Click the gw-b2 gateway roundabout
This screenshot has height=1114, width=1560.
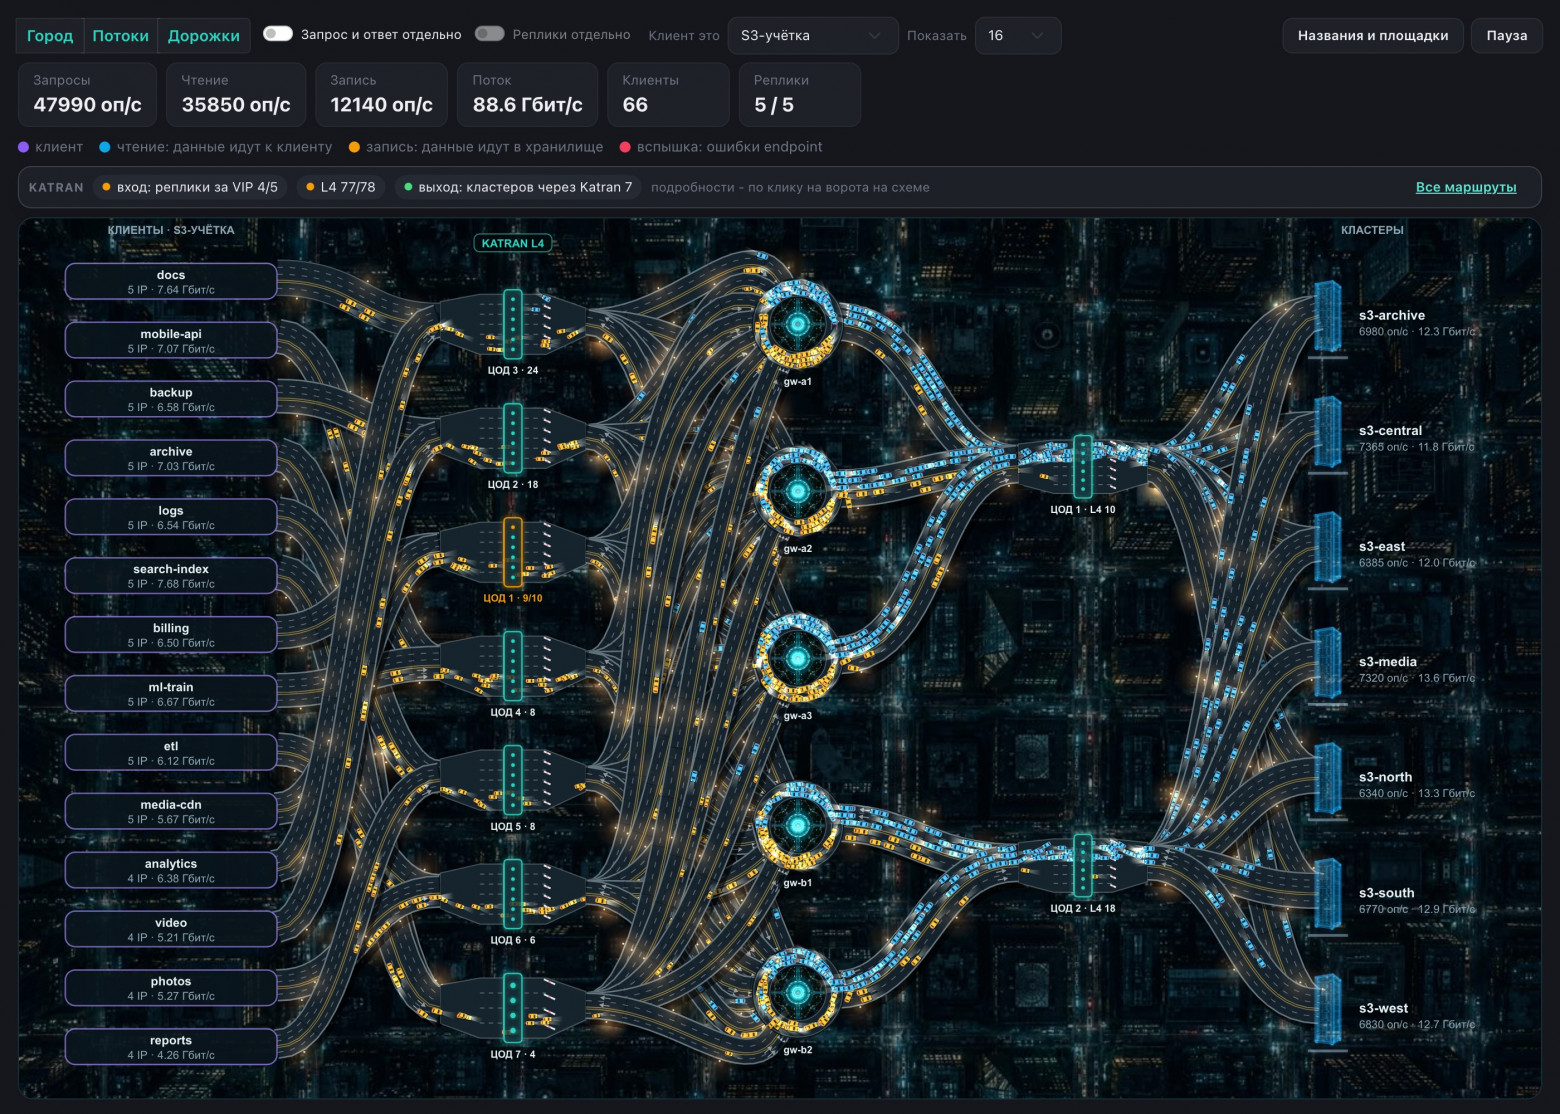tap(797, 993)
